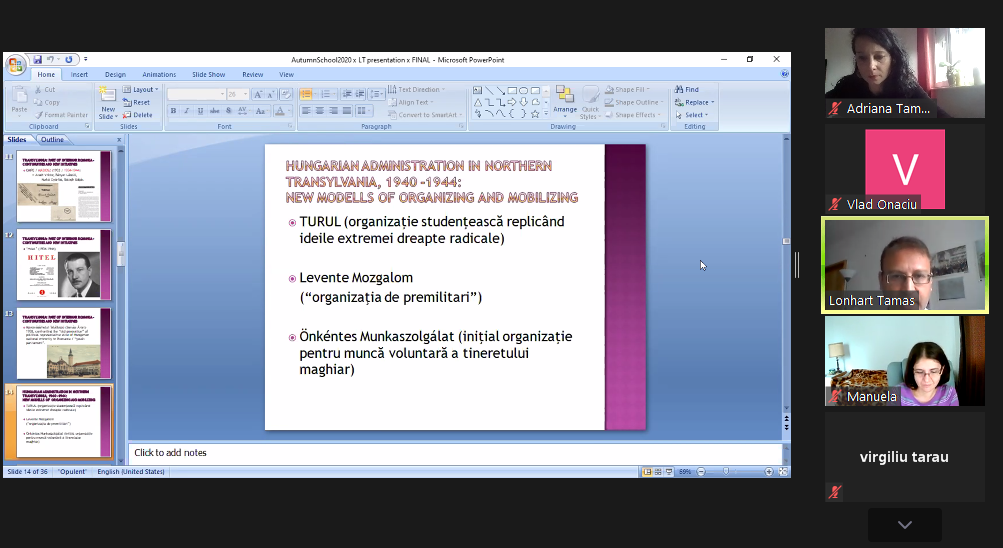Open the Shape Outline dropdown

[x=634, y=102]
